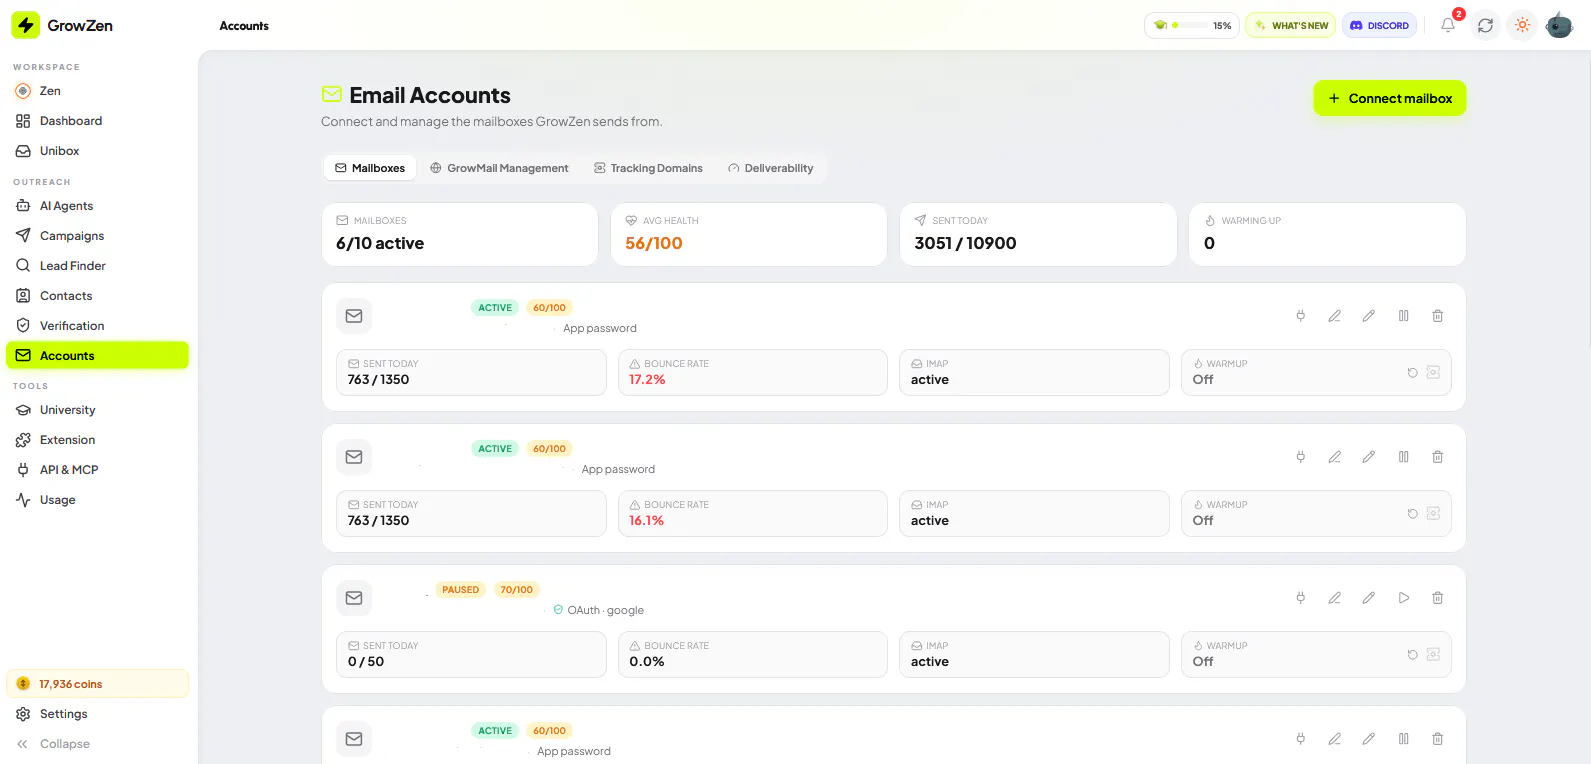Delete the mailbox with 16.1% bounce rate

[1438, 457]
